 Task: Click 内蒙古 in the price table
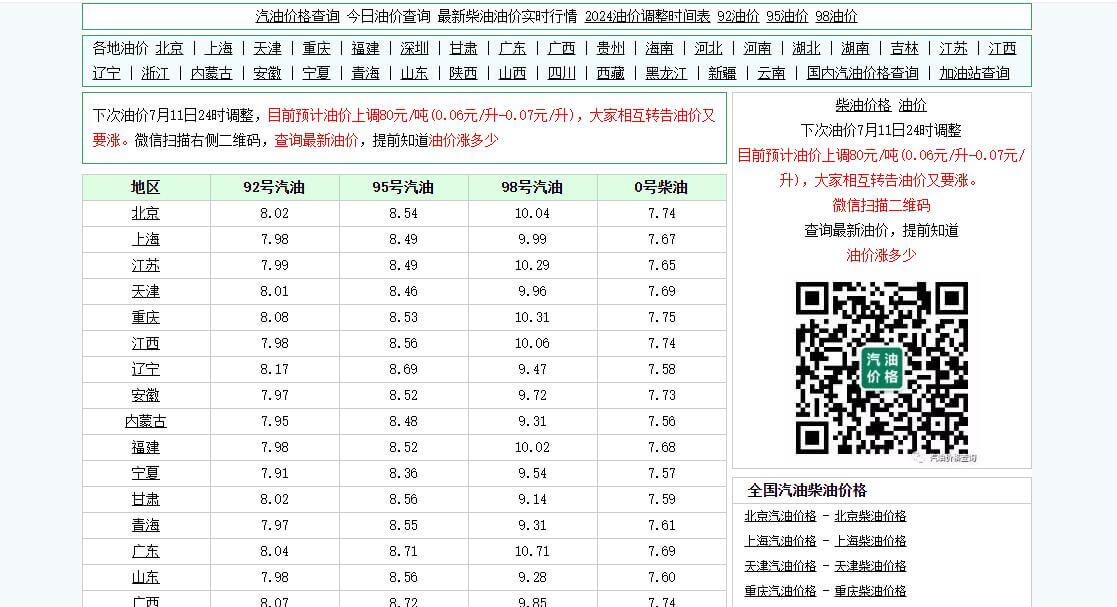[146, 422]
